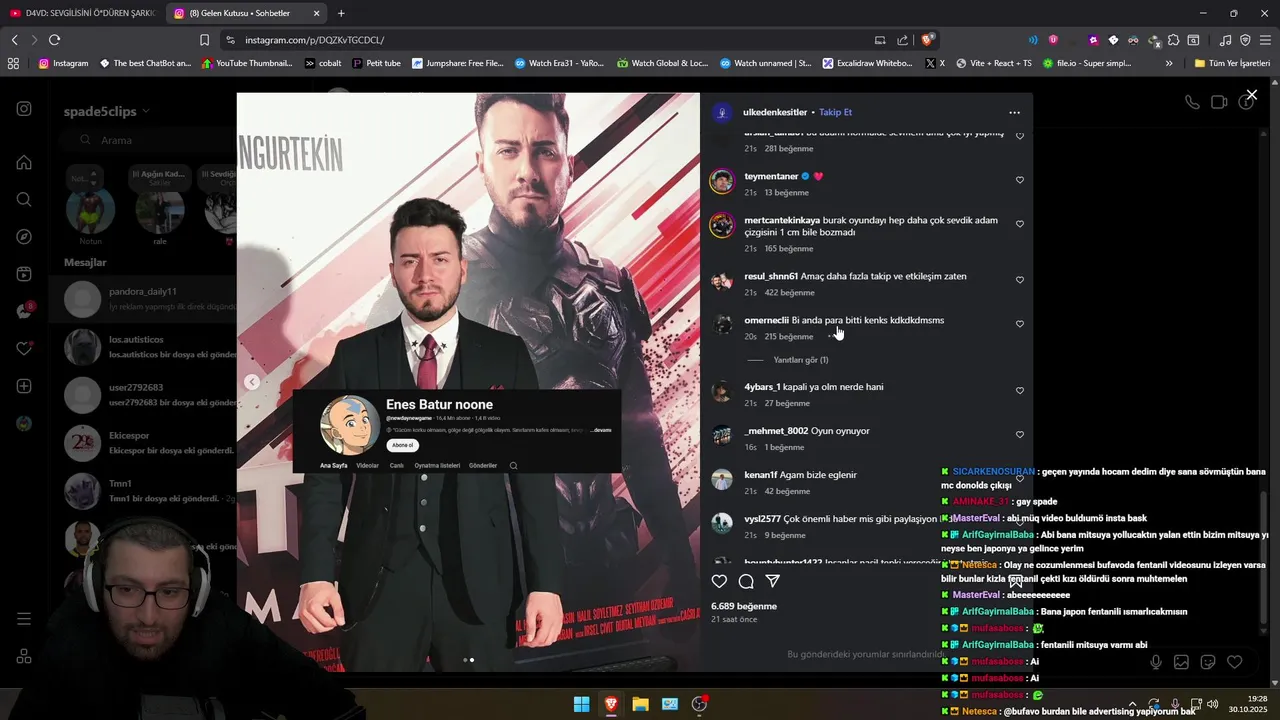The image size is (1280, 720).
Task: Open Brave Shields icon in address bar
Action: click(x=928, y=40)
